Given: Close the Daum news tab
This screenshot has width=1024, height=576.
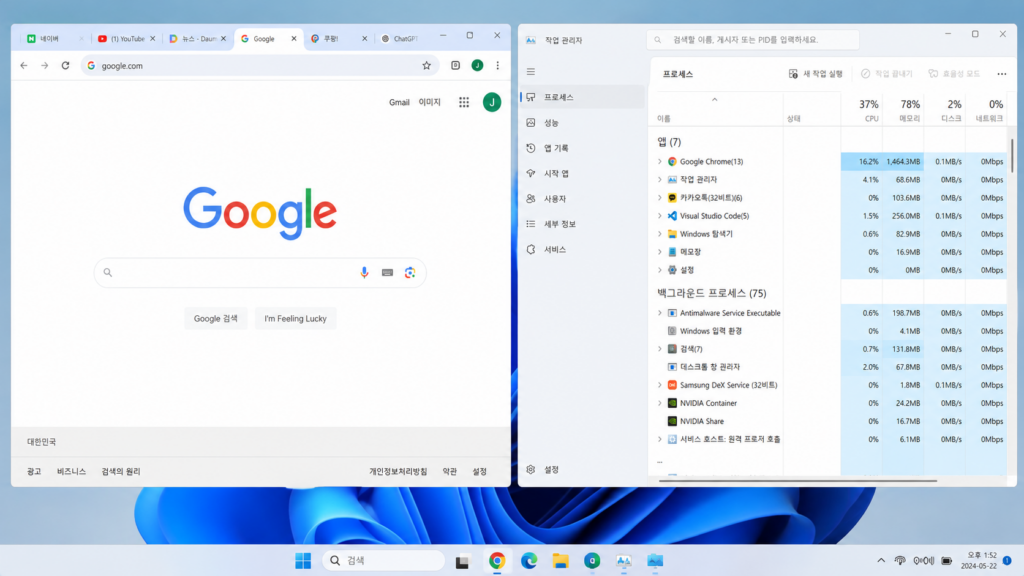Looking at the screenshot, I should [223, 39].
